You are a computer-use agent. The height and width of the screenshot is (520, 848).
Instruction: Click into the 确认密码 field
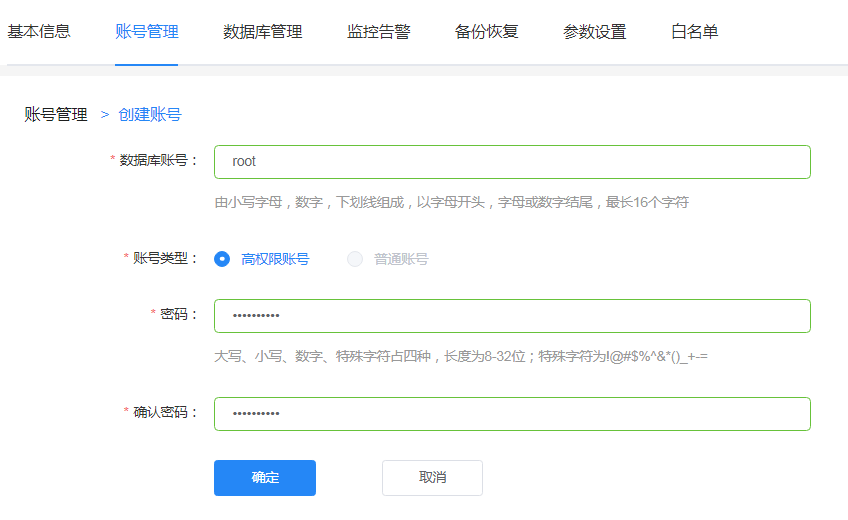[512, 414]
